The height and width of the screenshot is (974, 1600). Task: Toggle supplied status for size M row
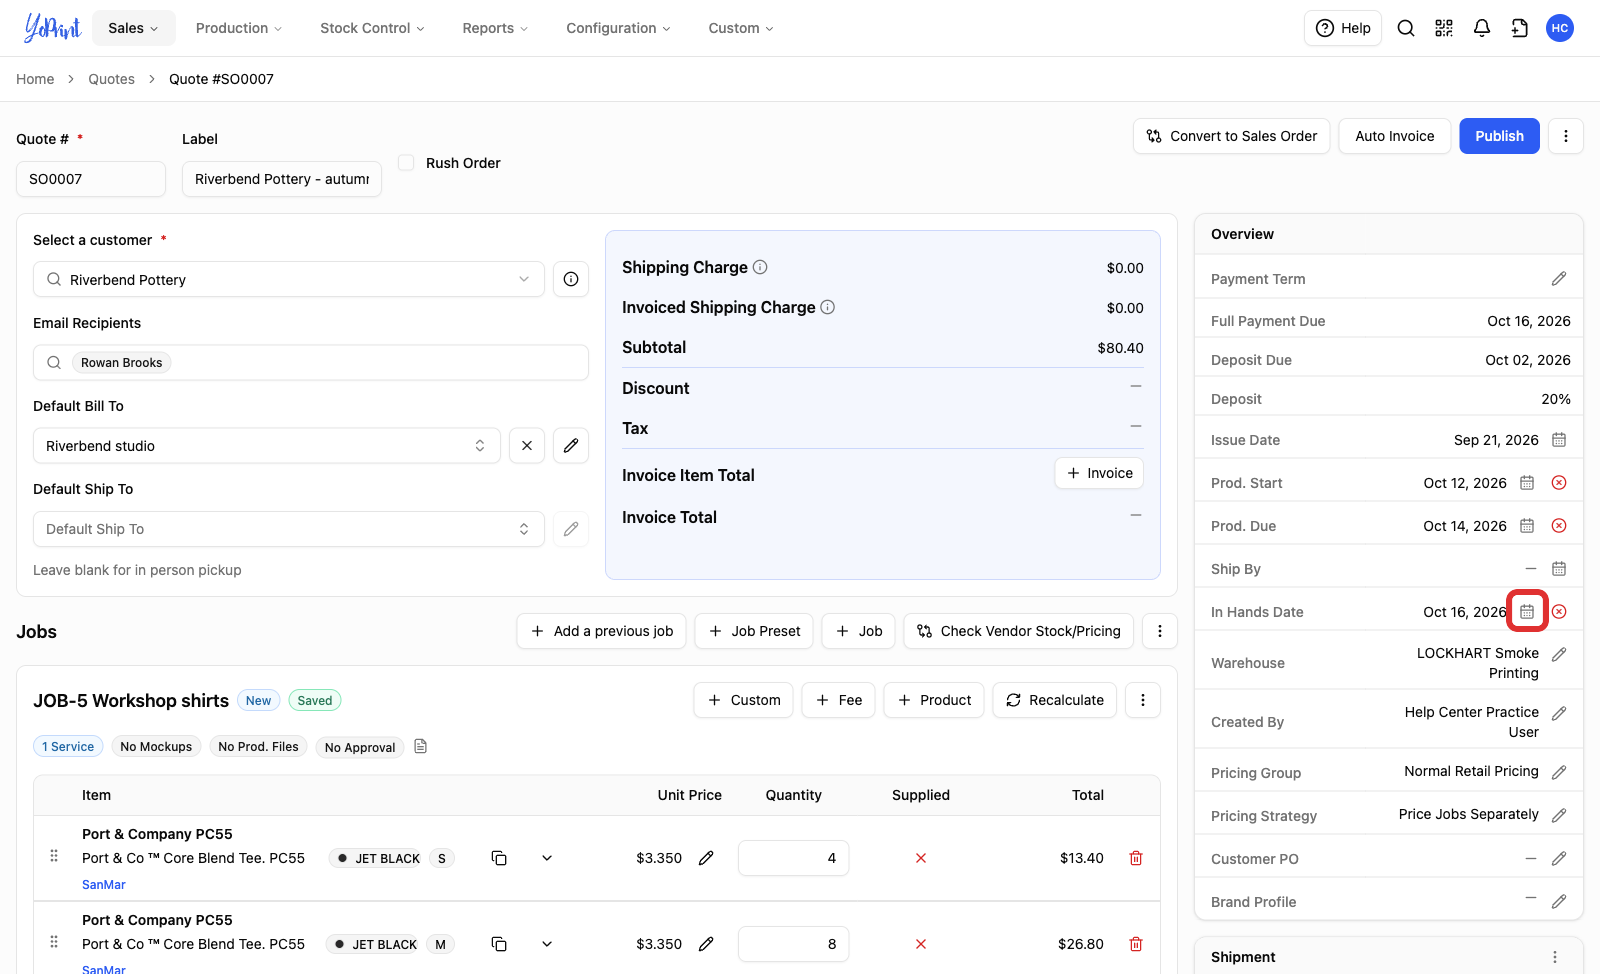[921, 944]
